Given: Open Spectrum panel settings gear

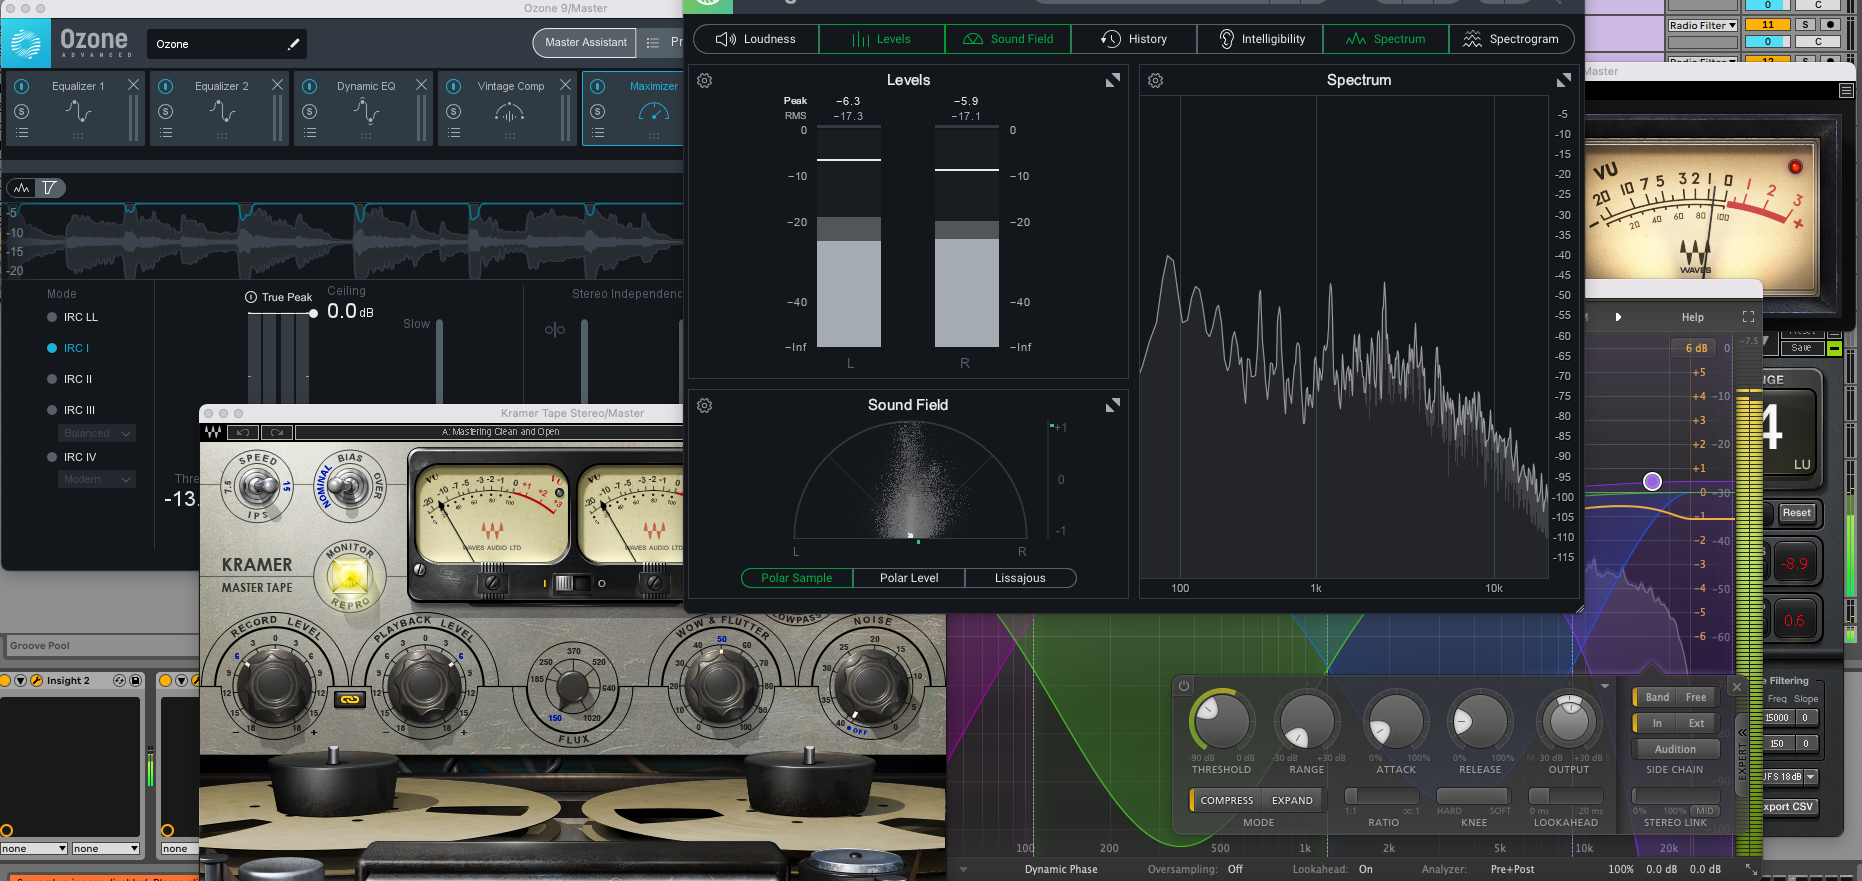Looking at the screenshot, I should (x=1155, y=80).
